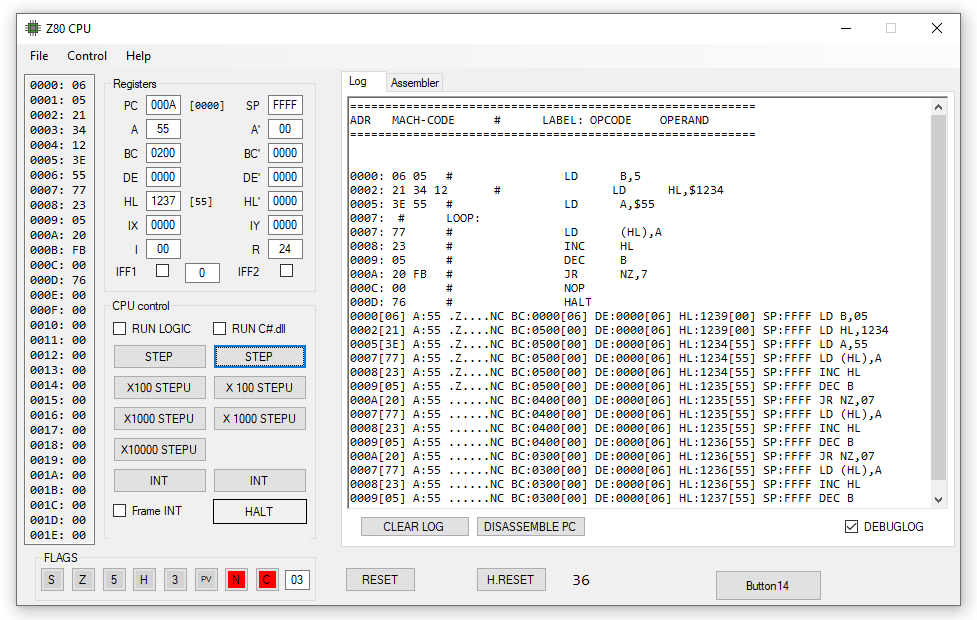Enable the RUN LOGIC checkbox
Image resolution: width=977 pixels, height=620 pixels.
point(120,328)
